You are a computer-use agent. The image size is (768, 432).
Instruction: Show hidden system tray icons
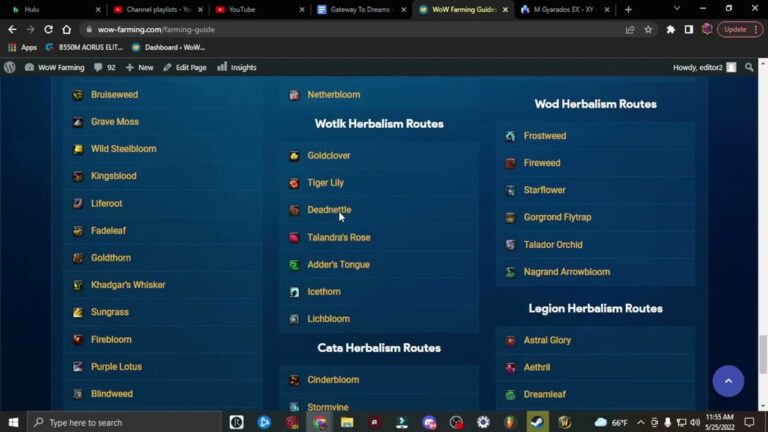pyautogui.click(x=641, y=422)
